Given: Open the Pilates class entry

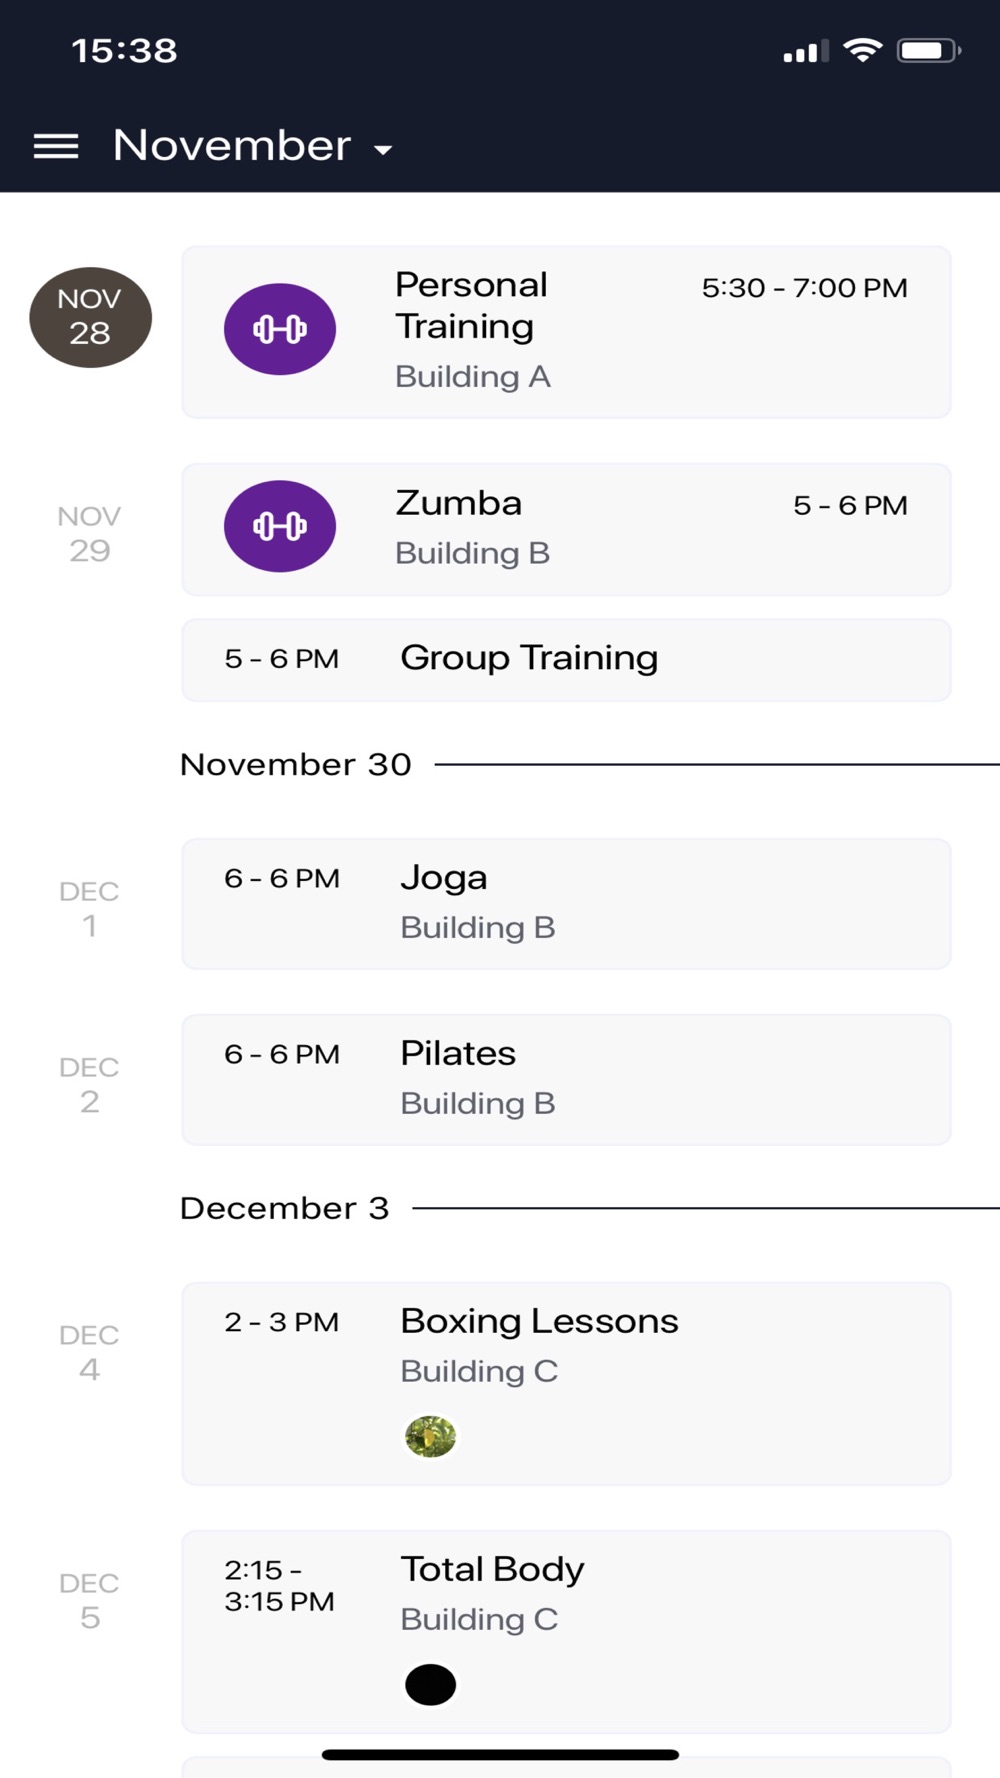Looking at the screenshot, I should tap(566, 1080).
